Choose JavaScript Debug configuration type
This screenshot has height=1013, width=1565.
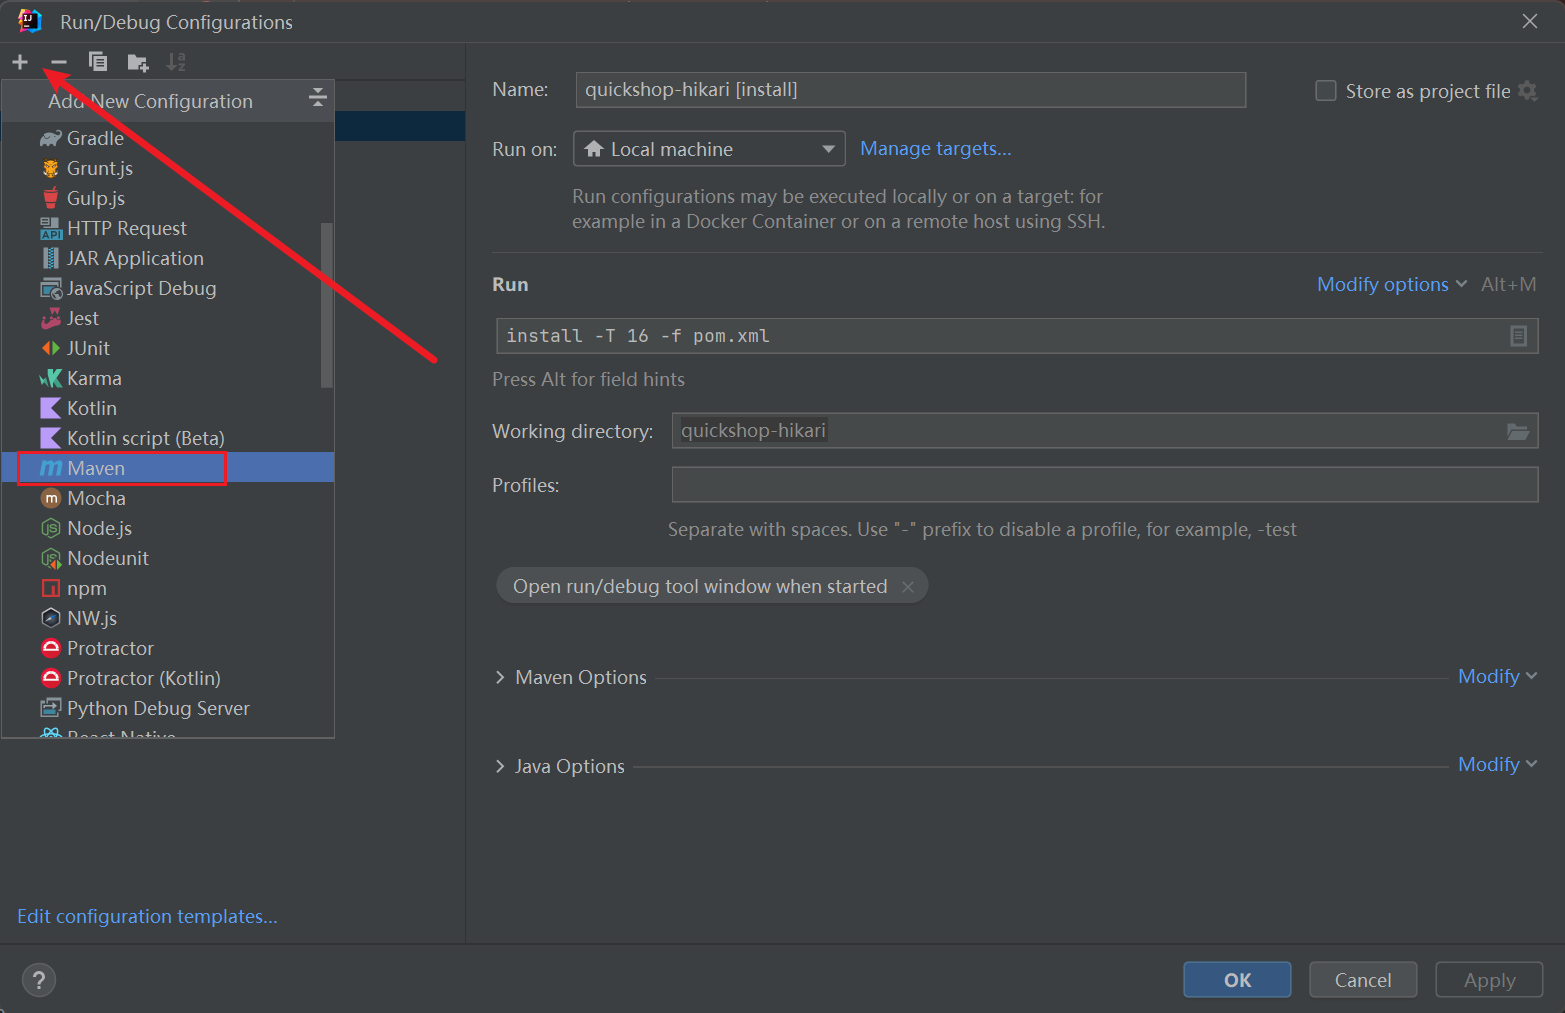168,288
